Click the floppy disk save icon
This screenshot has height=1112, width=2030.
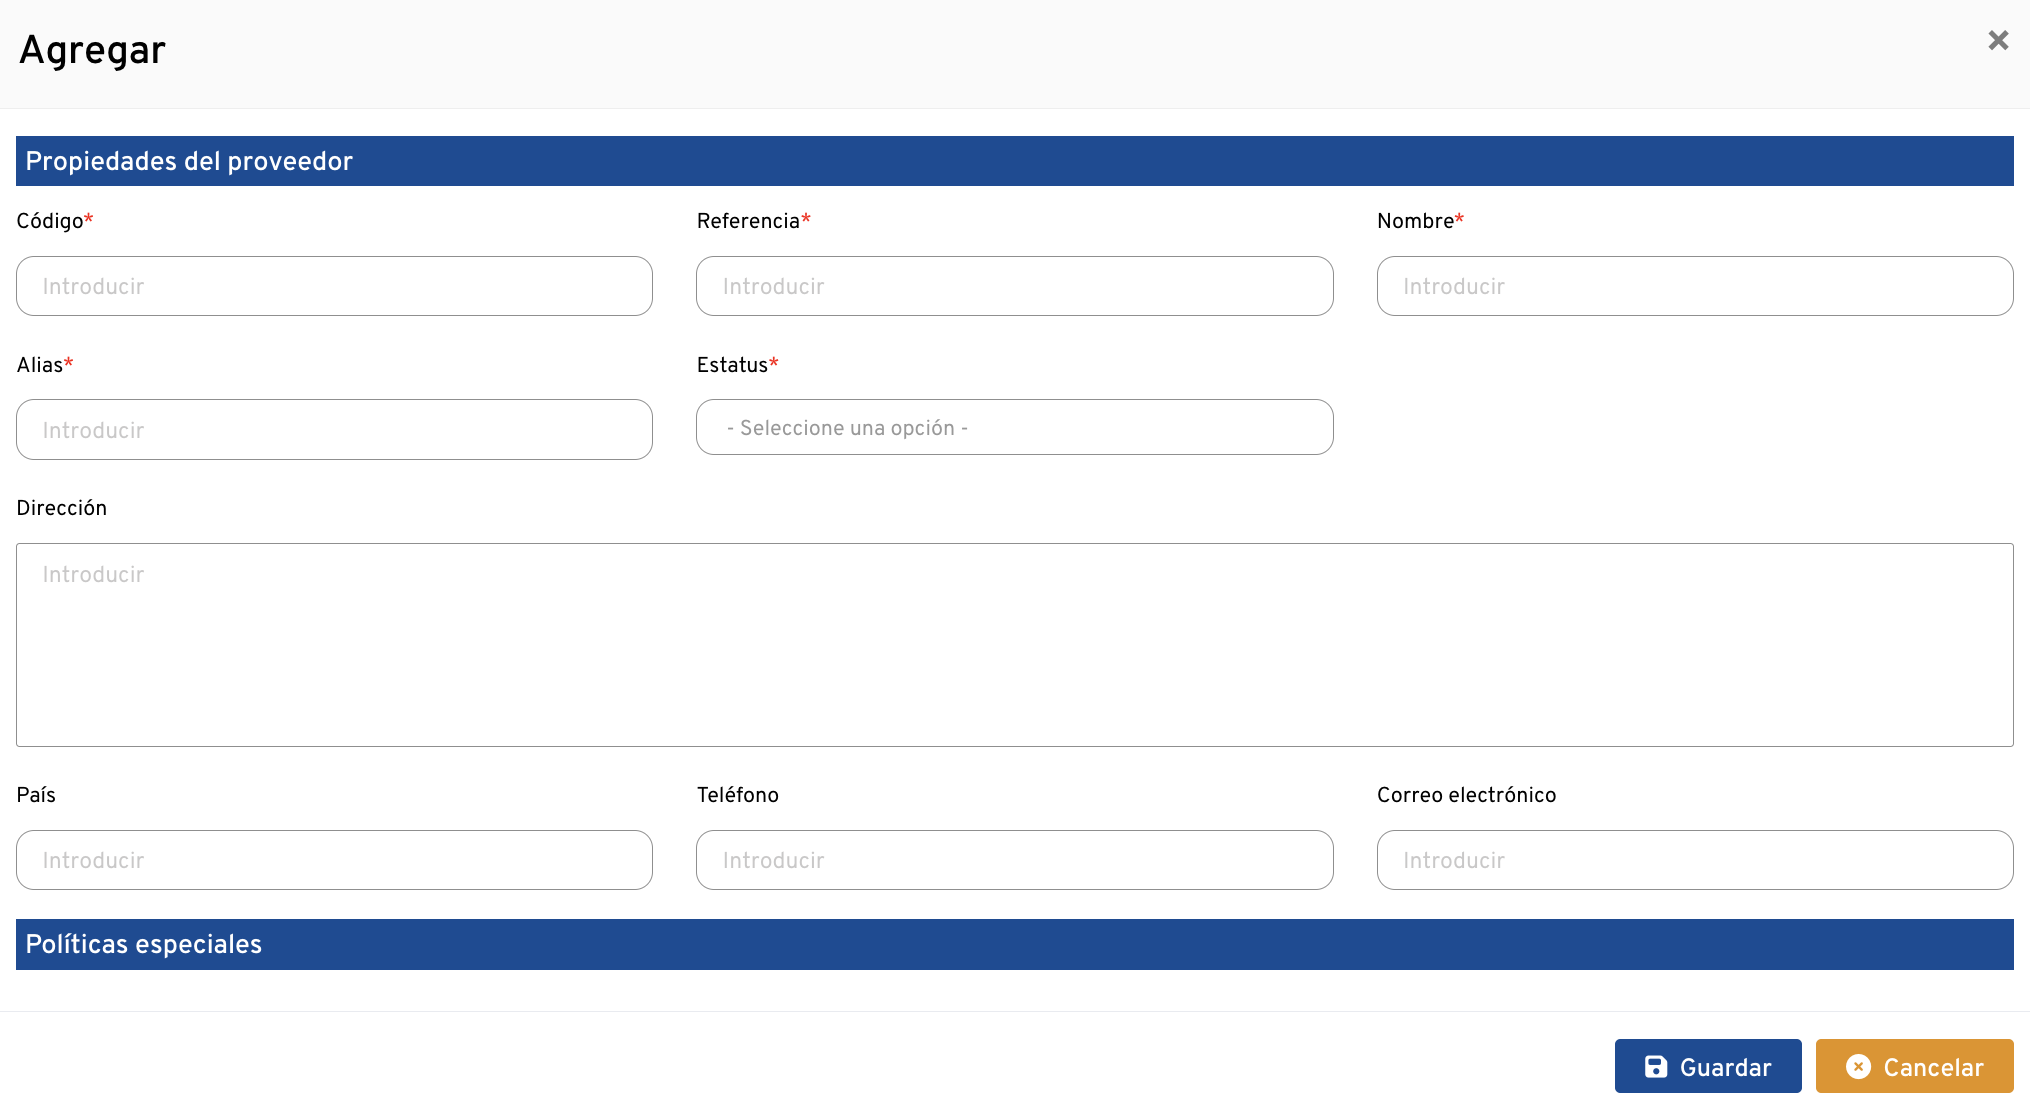[x=1656, y=1067]
